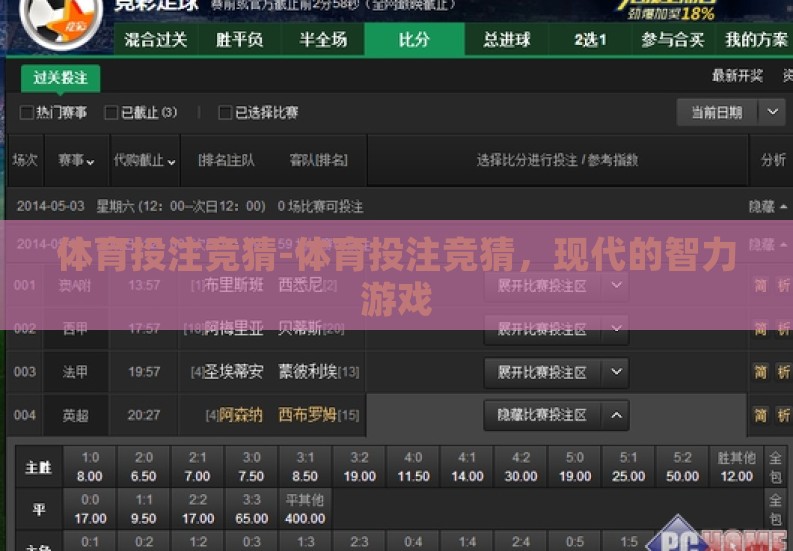Select score 3:1 odds 8.50
The width and height of the screenshot is (793, 551).
[x=305, y=467]
